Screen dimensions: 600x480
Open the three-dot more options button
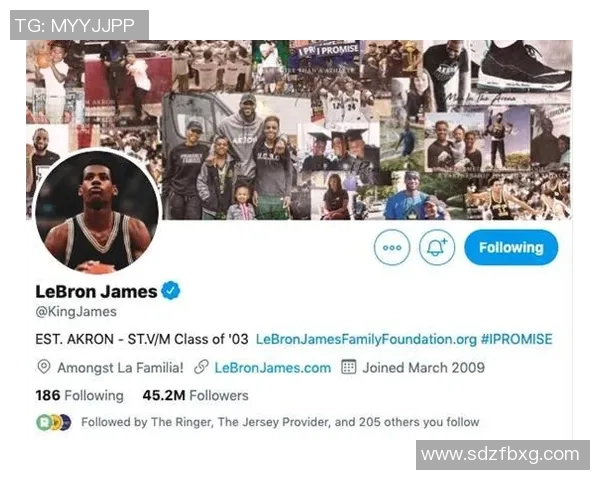tap(391, 247)
